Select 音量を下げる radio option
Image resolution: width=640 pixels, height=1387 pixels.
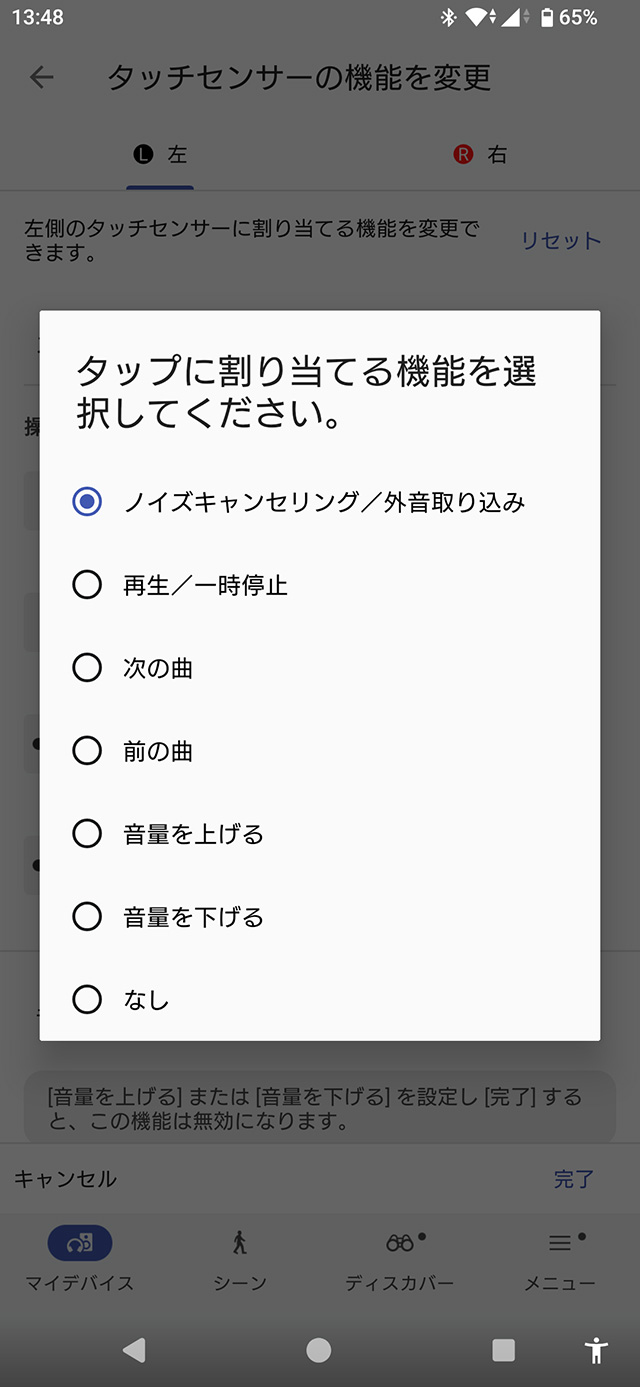click(x=88, y=917)
